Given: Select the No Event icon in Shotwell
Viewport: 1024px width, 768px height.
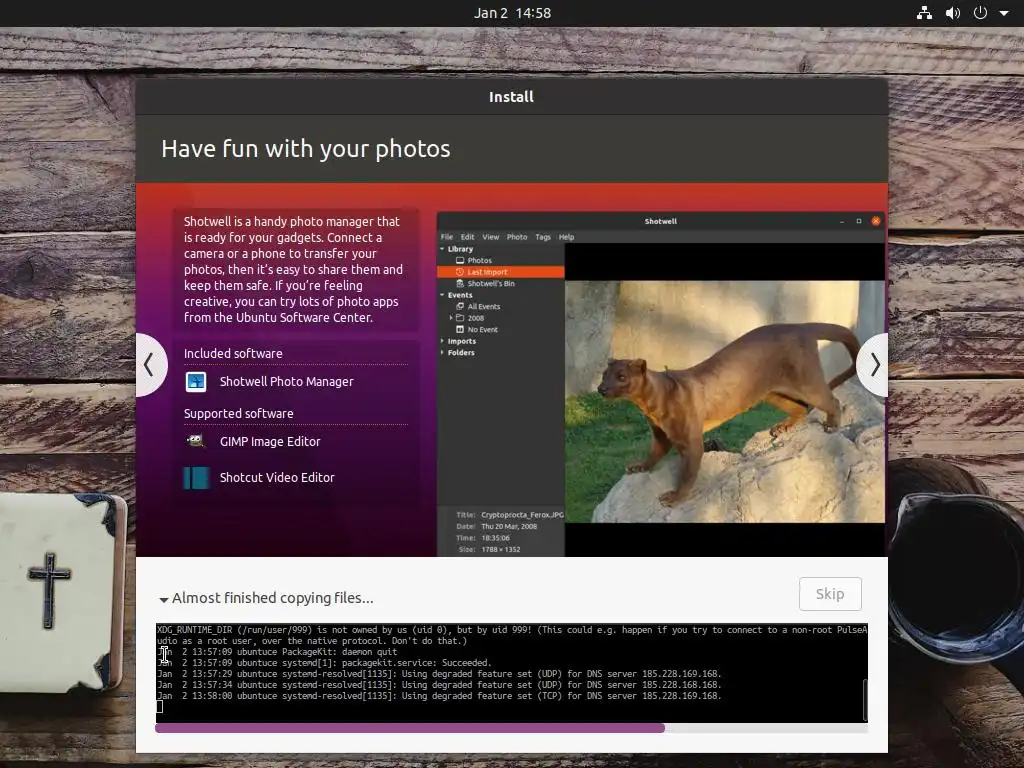Looking at the screenshot, I should point(460,330).
